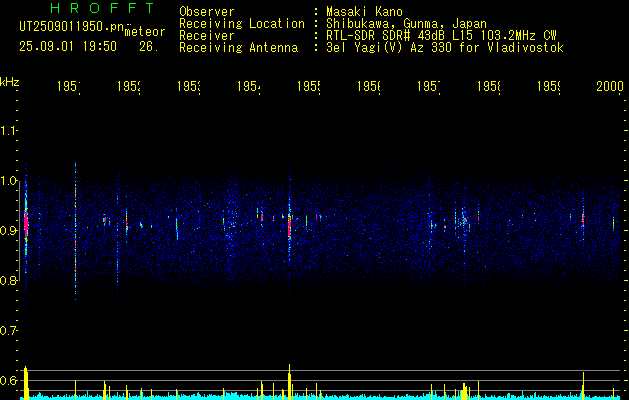Click the word meteor under the file name
The image size is (629, 400).
[x=145, y=32]
